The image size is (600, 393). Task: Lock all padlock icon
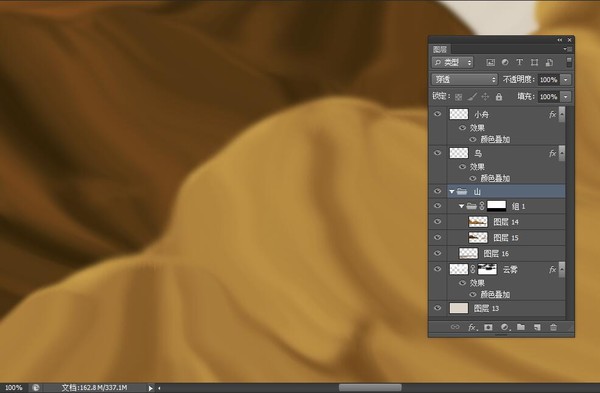(498, 97)
